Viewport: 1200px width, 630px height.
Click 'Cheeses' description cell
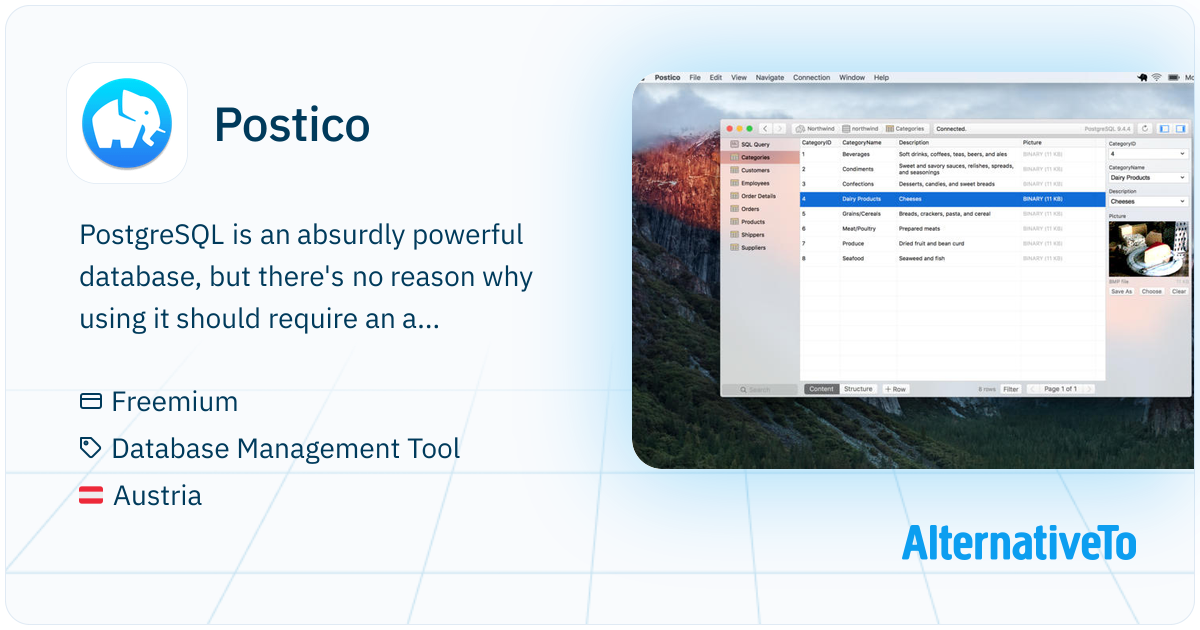(958, 199)
